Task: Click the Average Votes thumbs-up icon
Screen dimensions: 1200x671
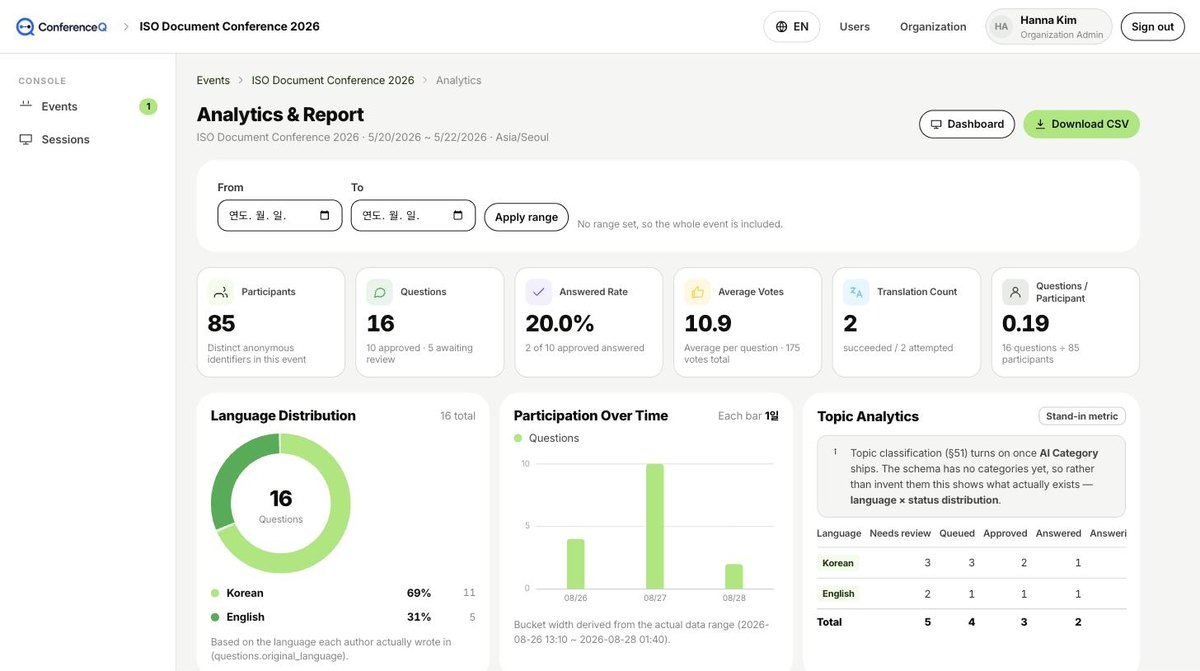Action: [x=698, y=292]
